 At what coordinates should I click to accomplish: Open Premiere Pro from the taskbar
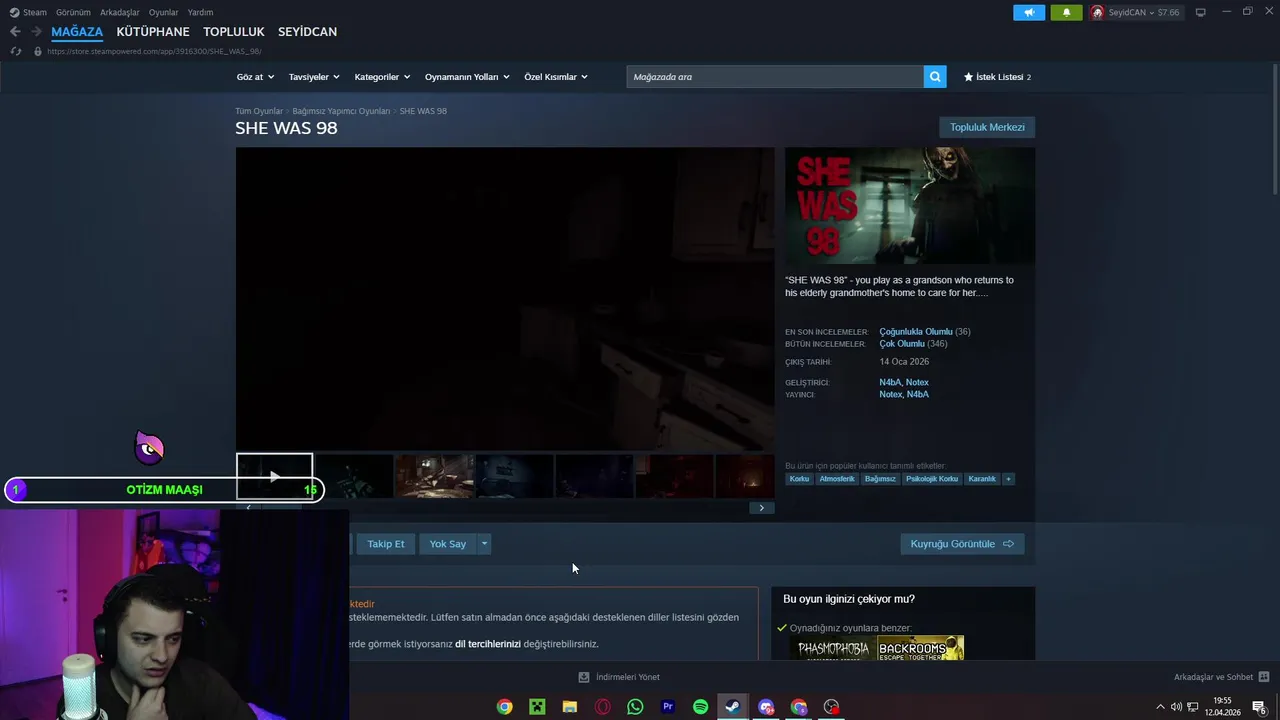668,707
